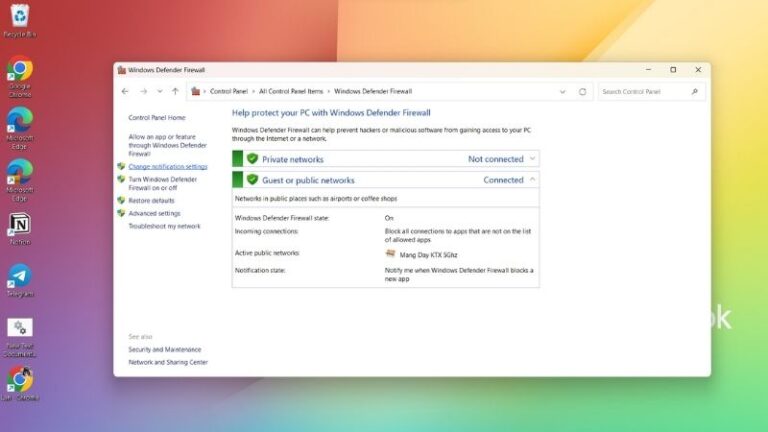The height and width of the screenshot is (432, 768).
Task: Collapse the Guest or public networks section
Action: click(533, 180)
